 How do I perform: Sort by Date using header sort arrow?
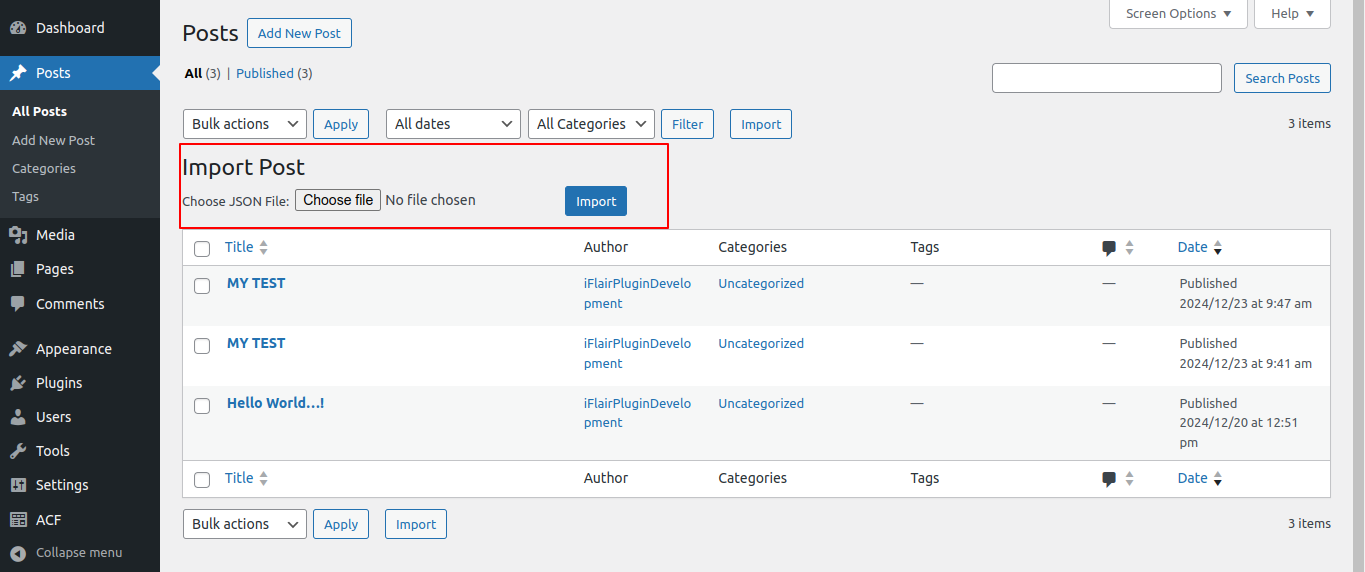pos(1218,248)
